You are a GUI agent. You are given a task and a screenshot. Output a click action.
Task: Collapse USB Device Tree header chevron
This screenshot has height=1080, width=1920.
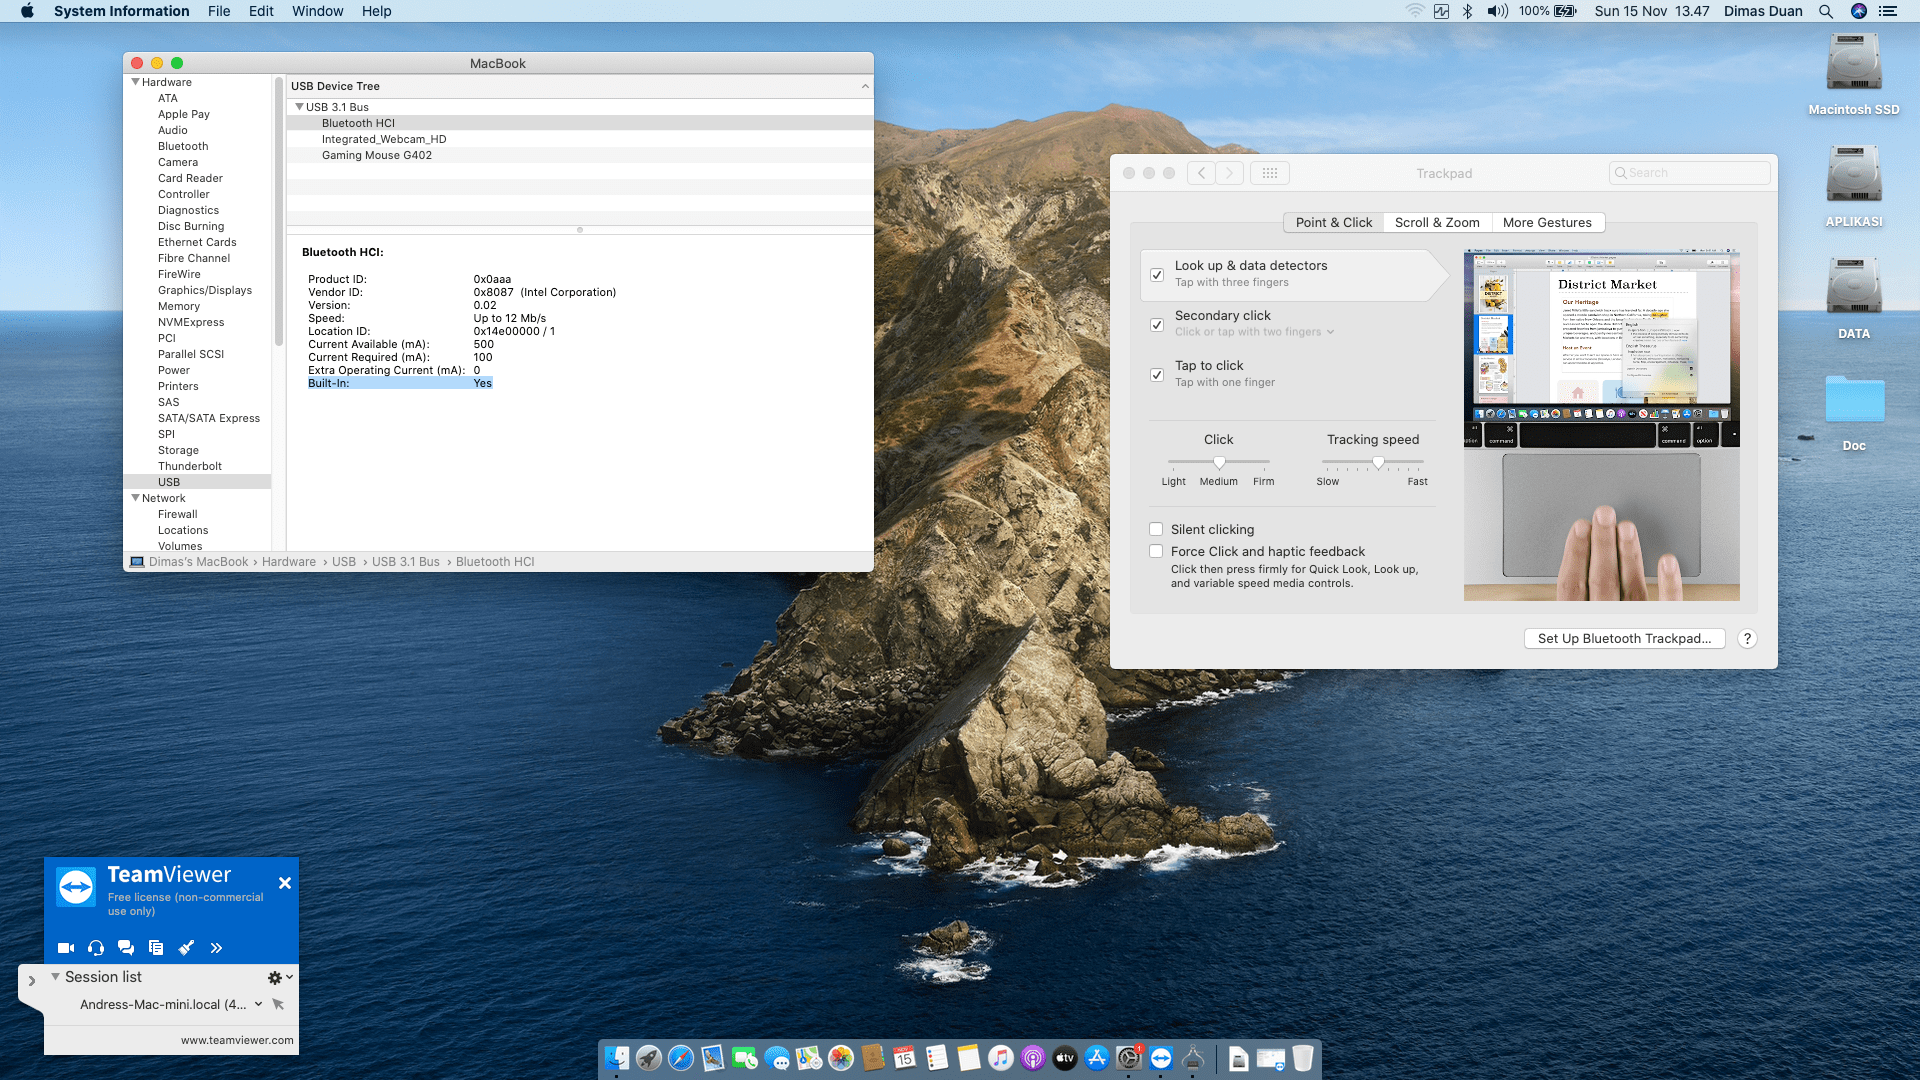(865, 86)
